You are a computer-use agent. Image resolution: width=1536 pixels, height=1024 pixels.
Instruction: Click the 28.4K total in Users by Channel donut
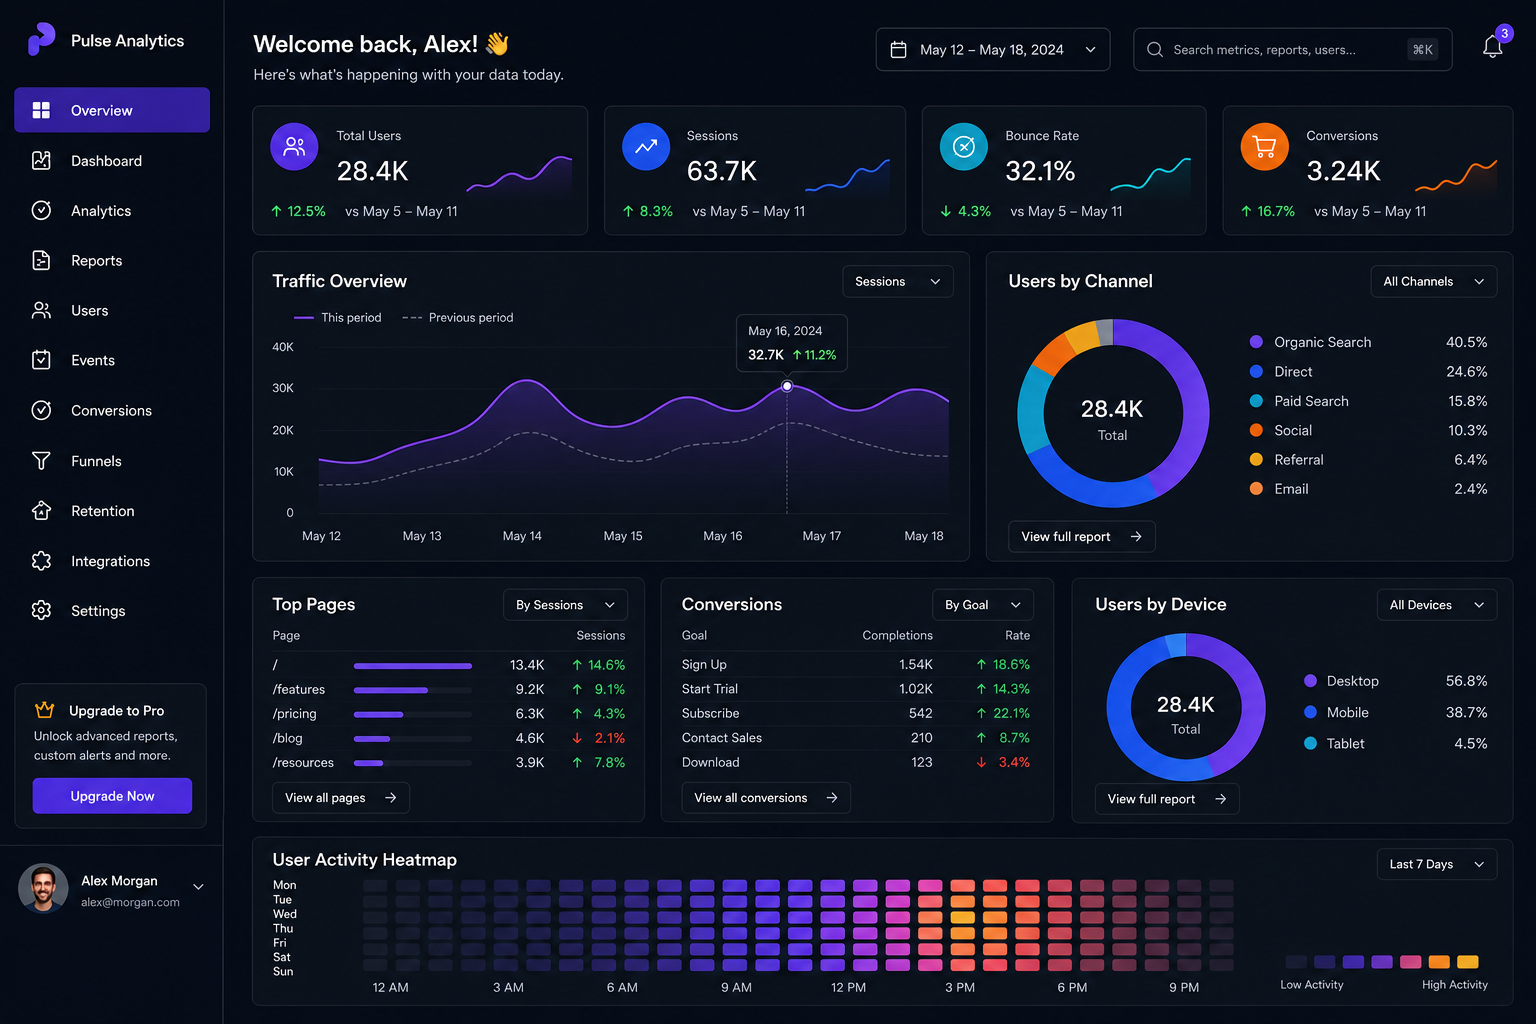[x=1112, y=409]
